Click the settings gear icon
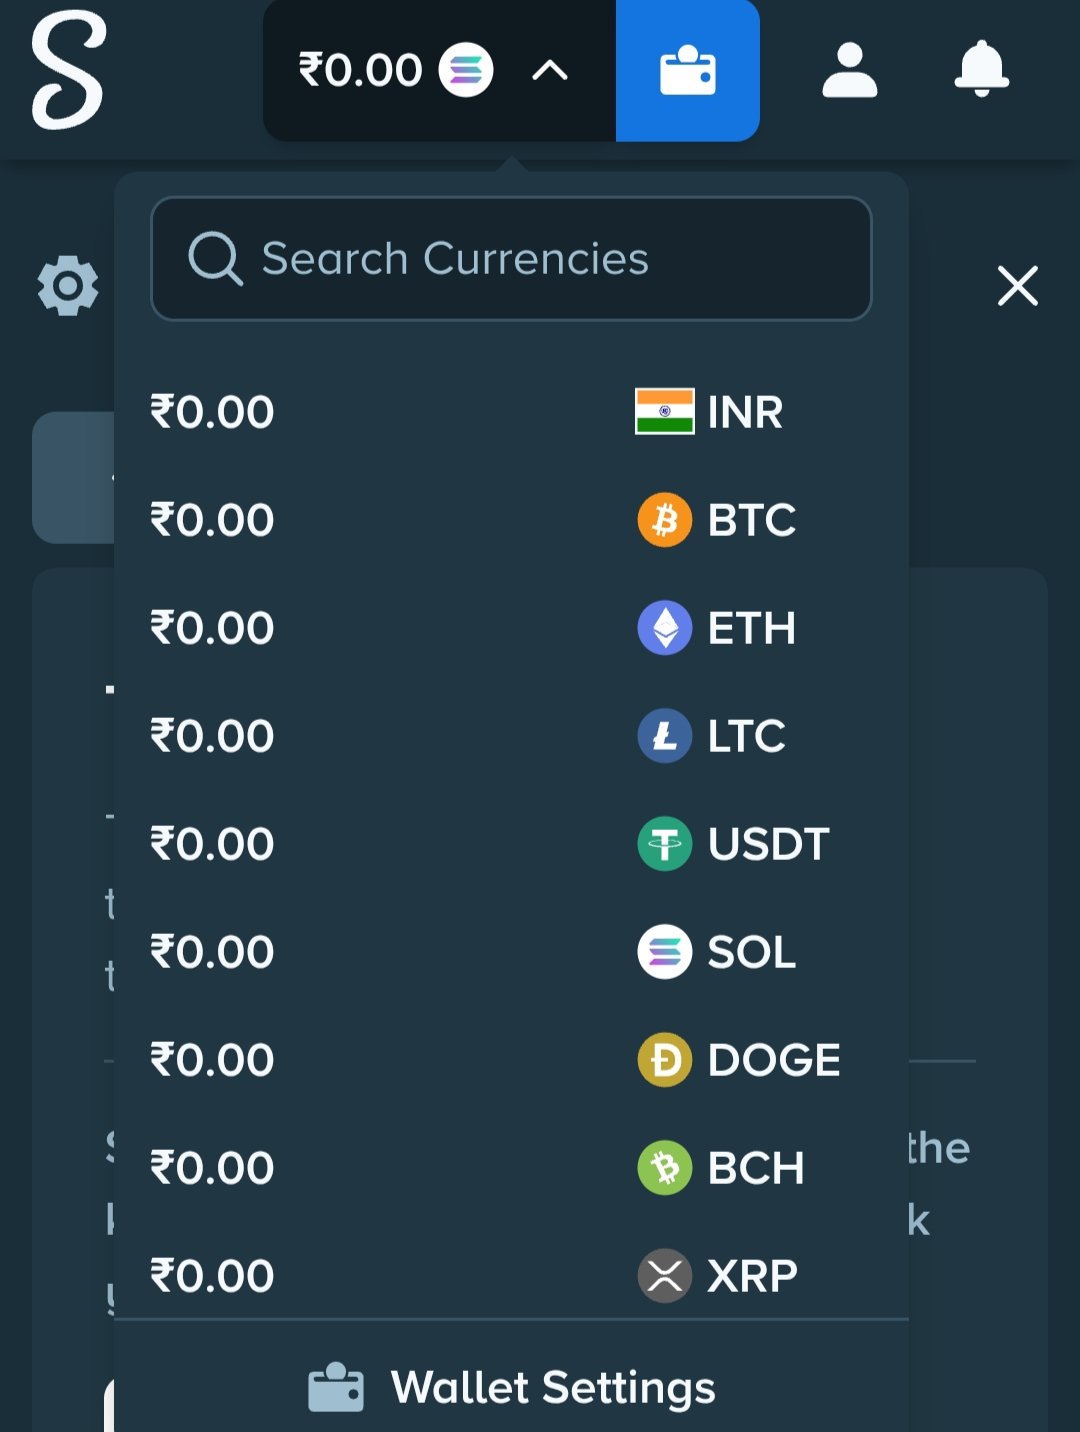The image size is (1080, 1432). (68, 286)
